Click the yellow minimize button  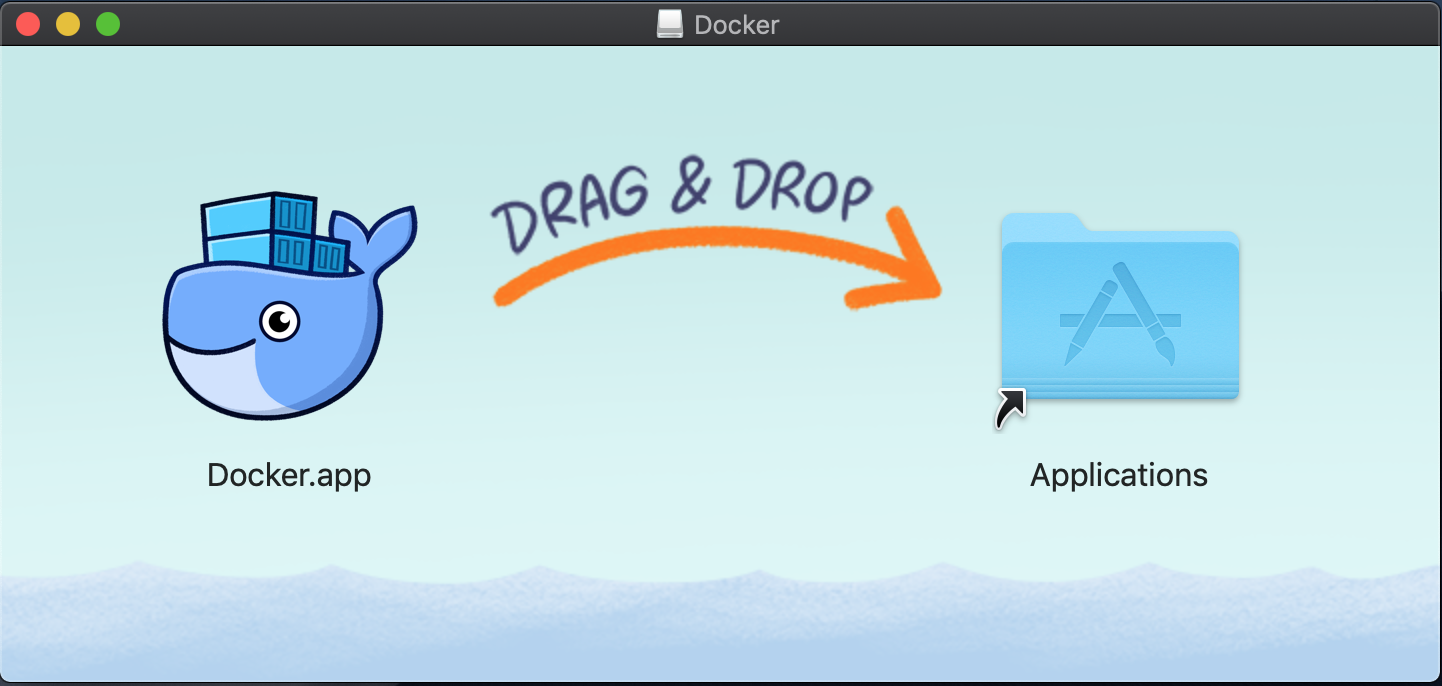point(67,23)
